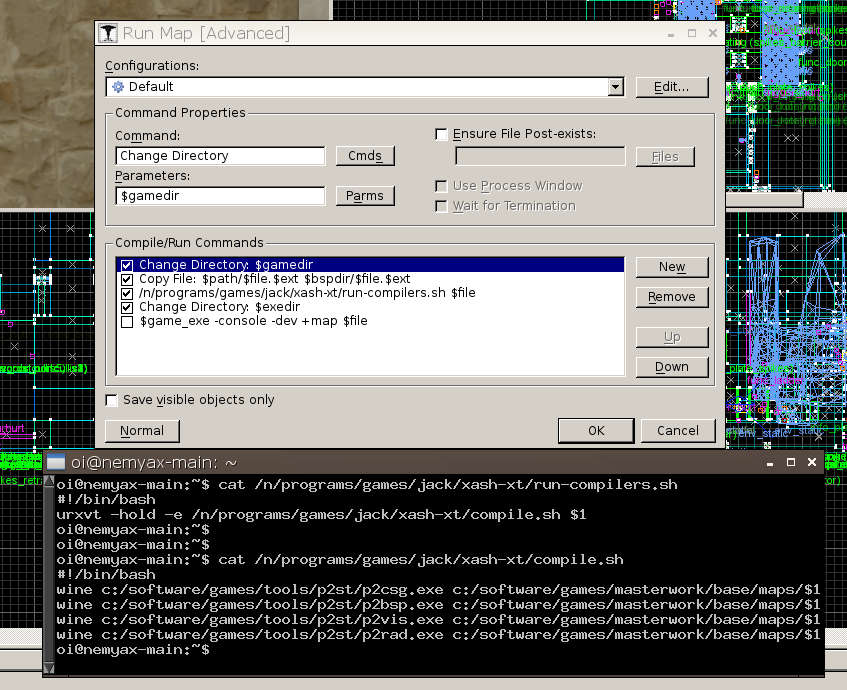
Task: Click the New command button
Action: click(x=672, y=267)
